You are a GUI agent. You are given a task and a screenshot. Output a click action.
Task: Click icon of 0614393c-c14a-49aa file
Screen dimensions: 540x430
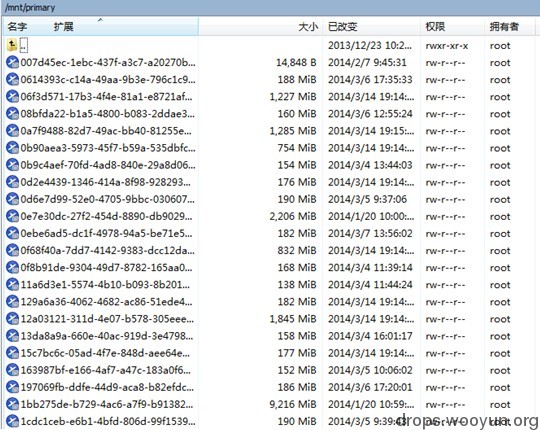(12, 79)
